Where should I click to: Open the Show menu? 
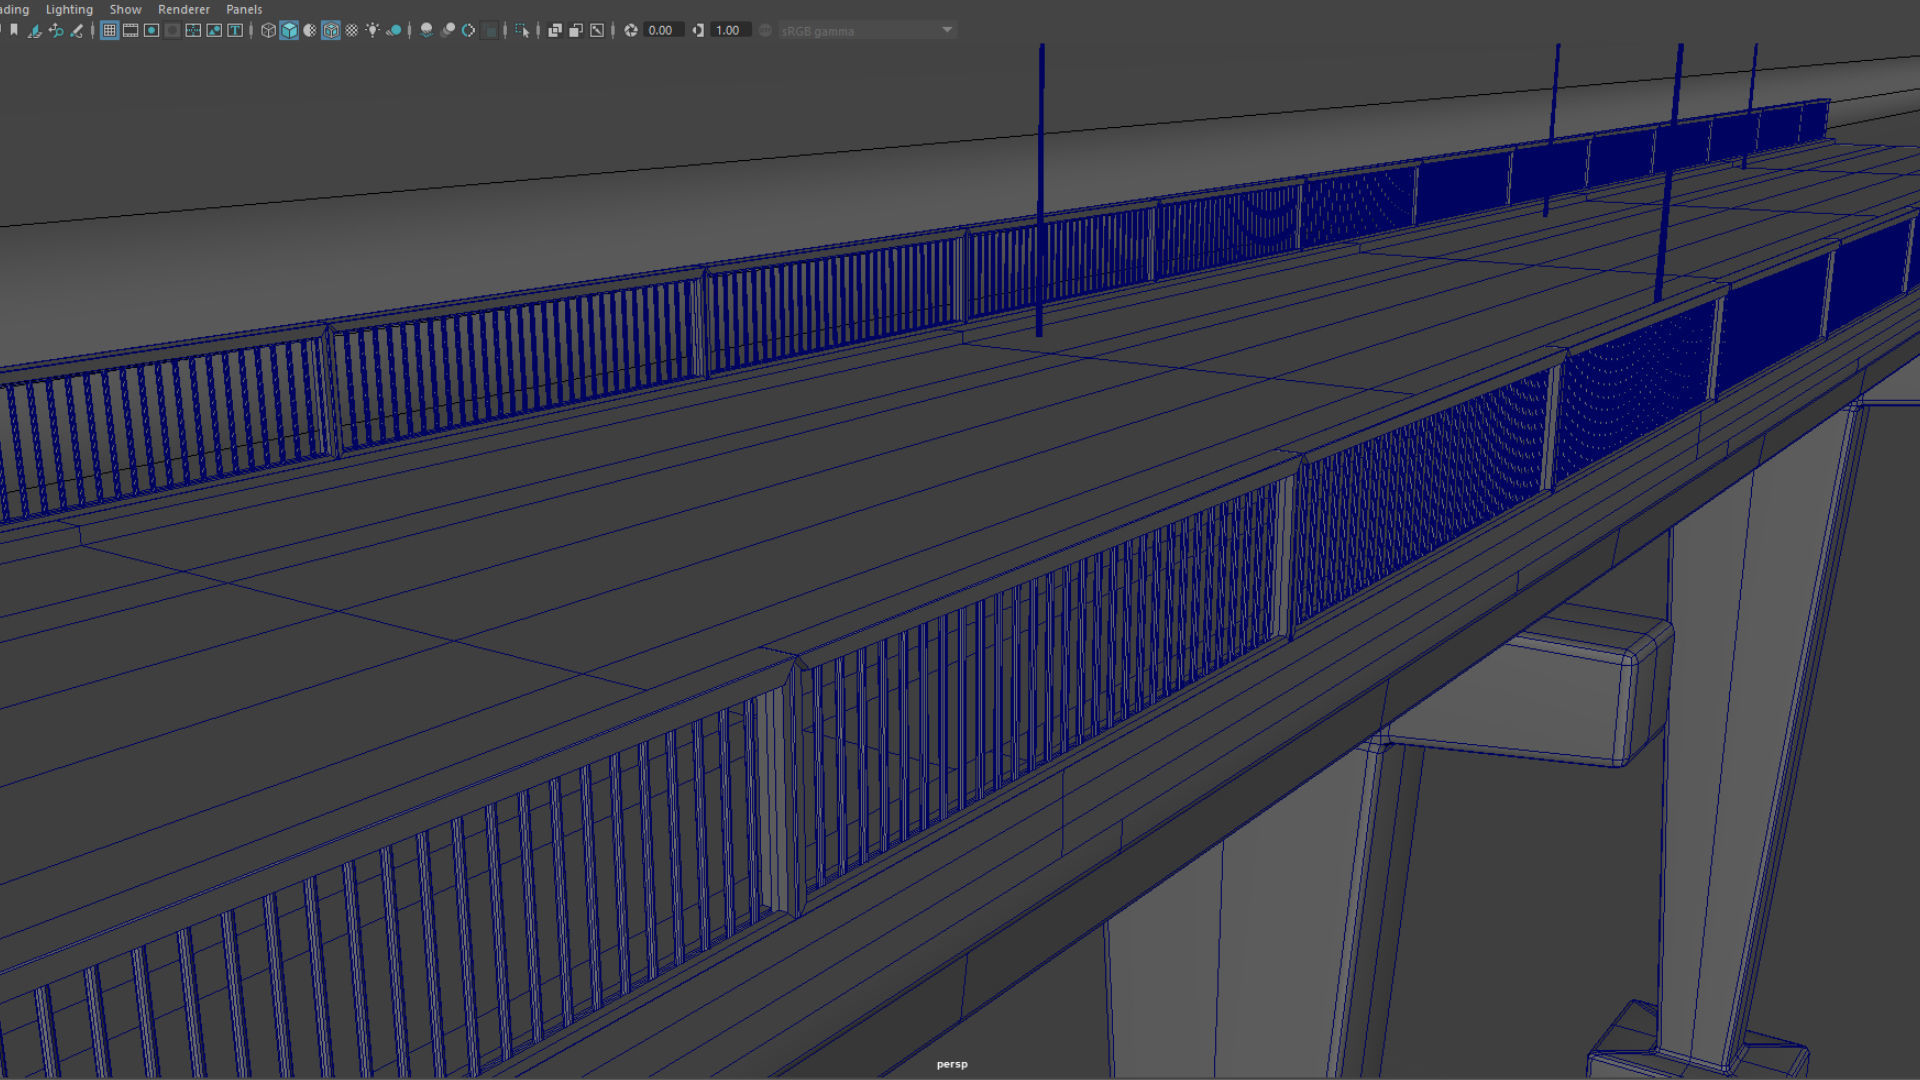125,9
